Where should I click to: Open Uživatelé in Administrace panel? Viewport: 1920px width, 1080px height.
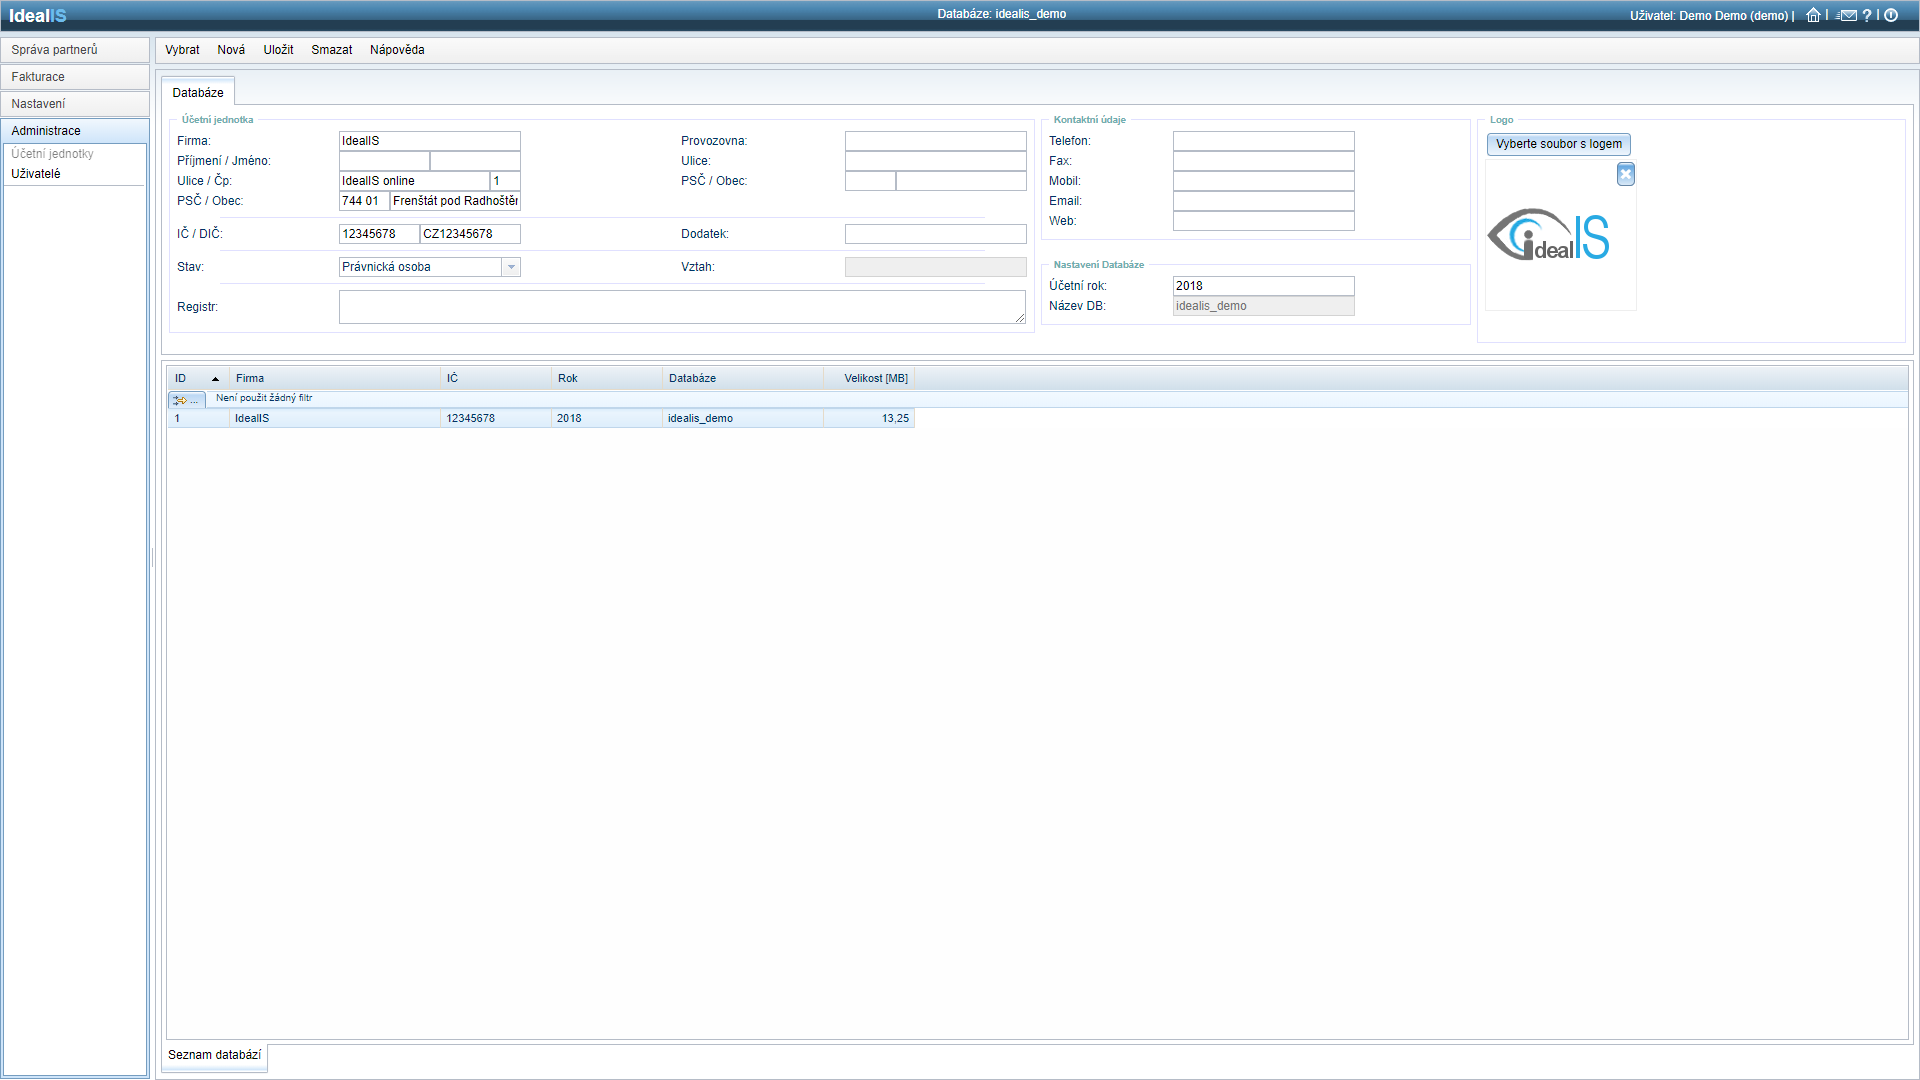coord(36,174)
